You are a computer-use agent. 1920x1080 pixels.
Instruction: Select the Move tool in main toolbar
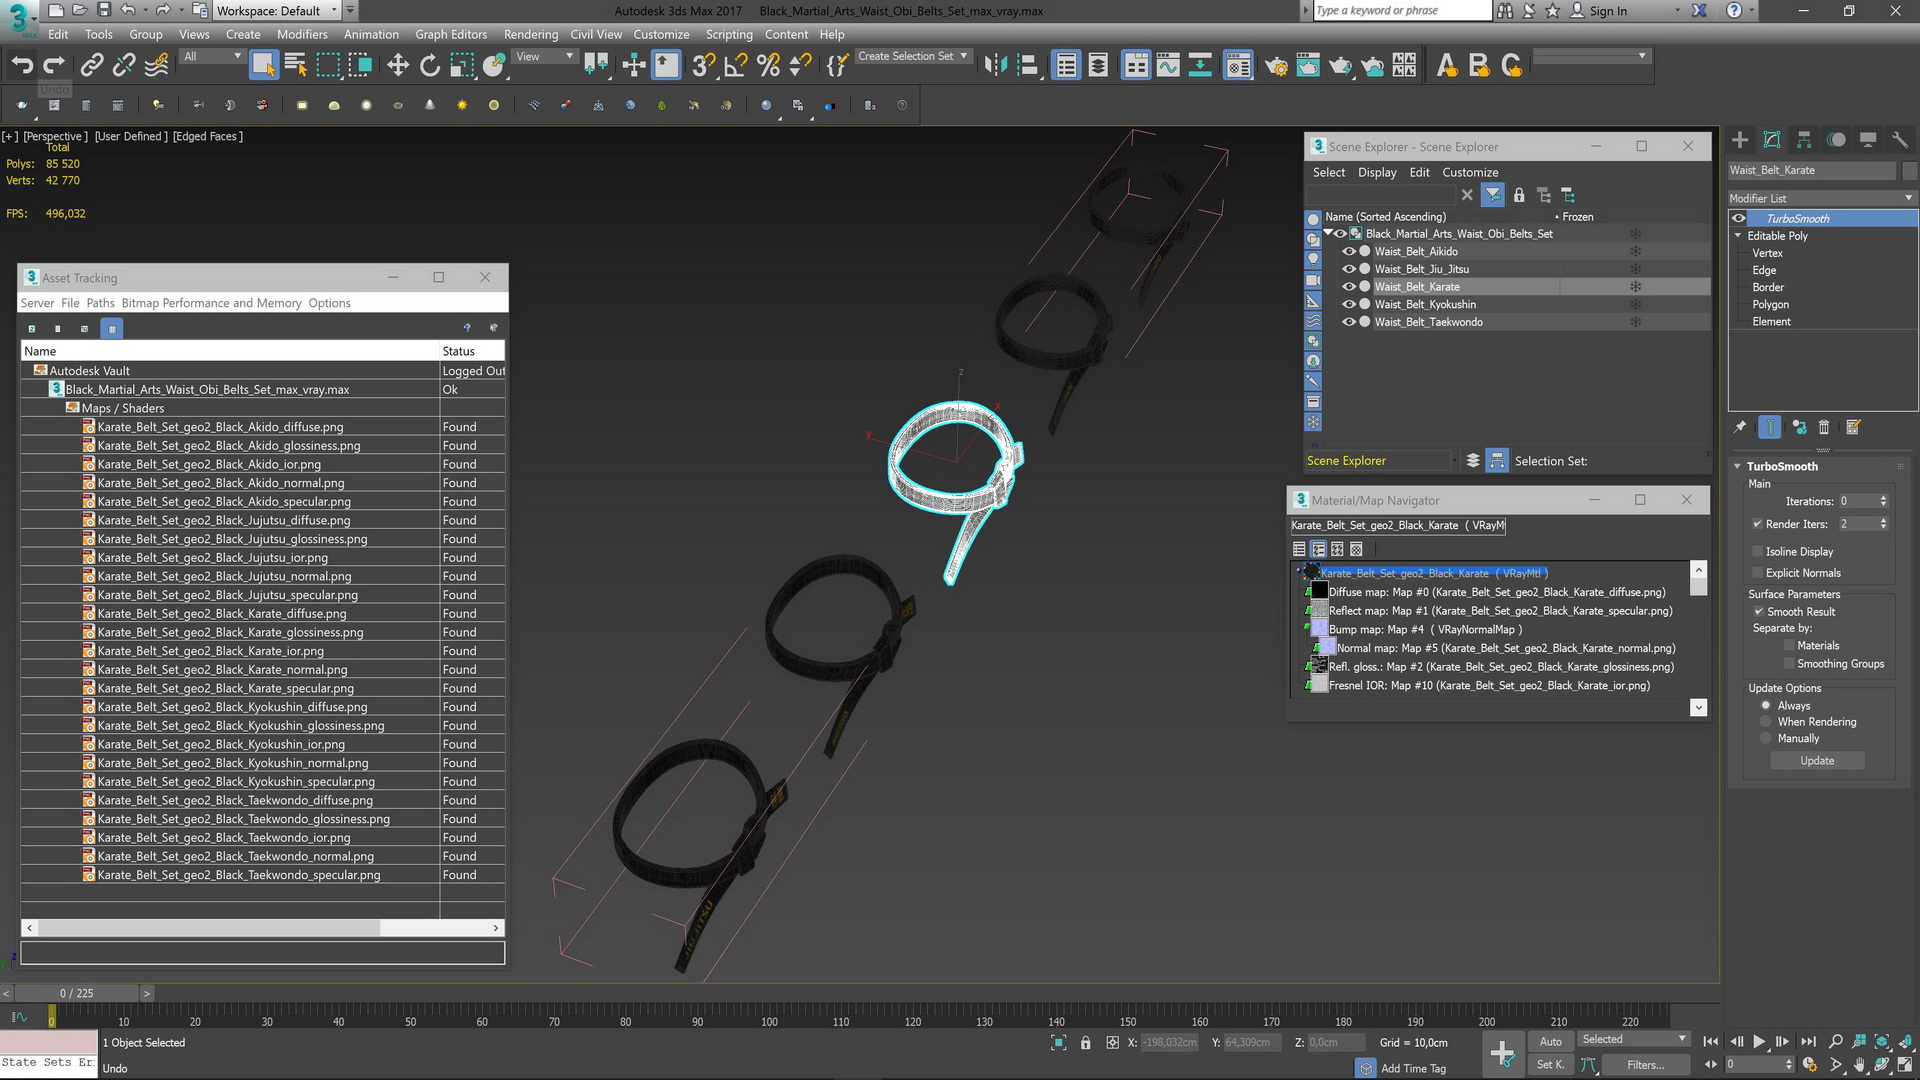397,66
